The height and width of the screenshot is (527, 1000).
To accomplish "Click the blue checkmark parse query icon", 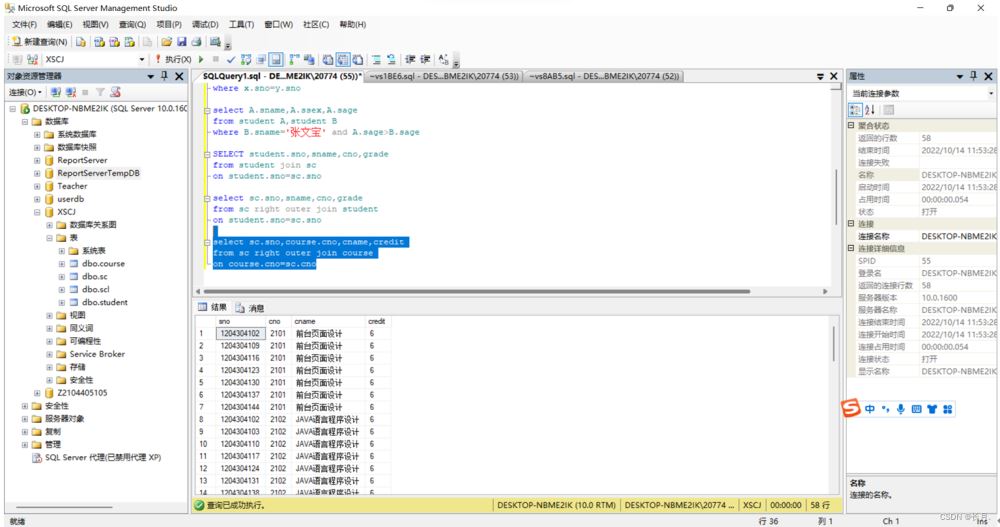I will 231,60.
